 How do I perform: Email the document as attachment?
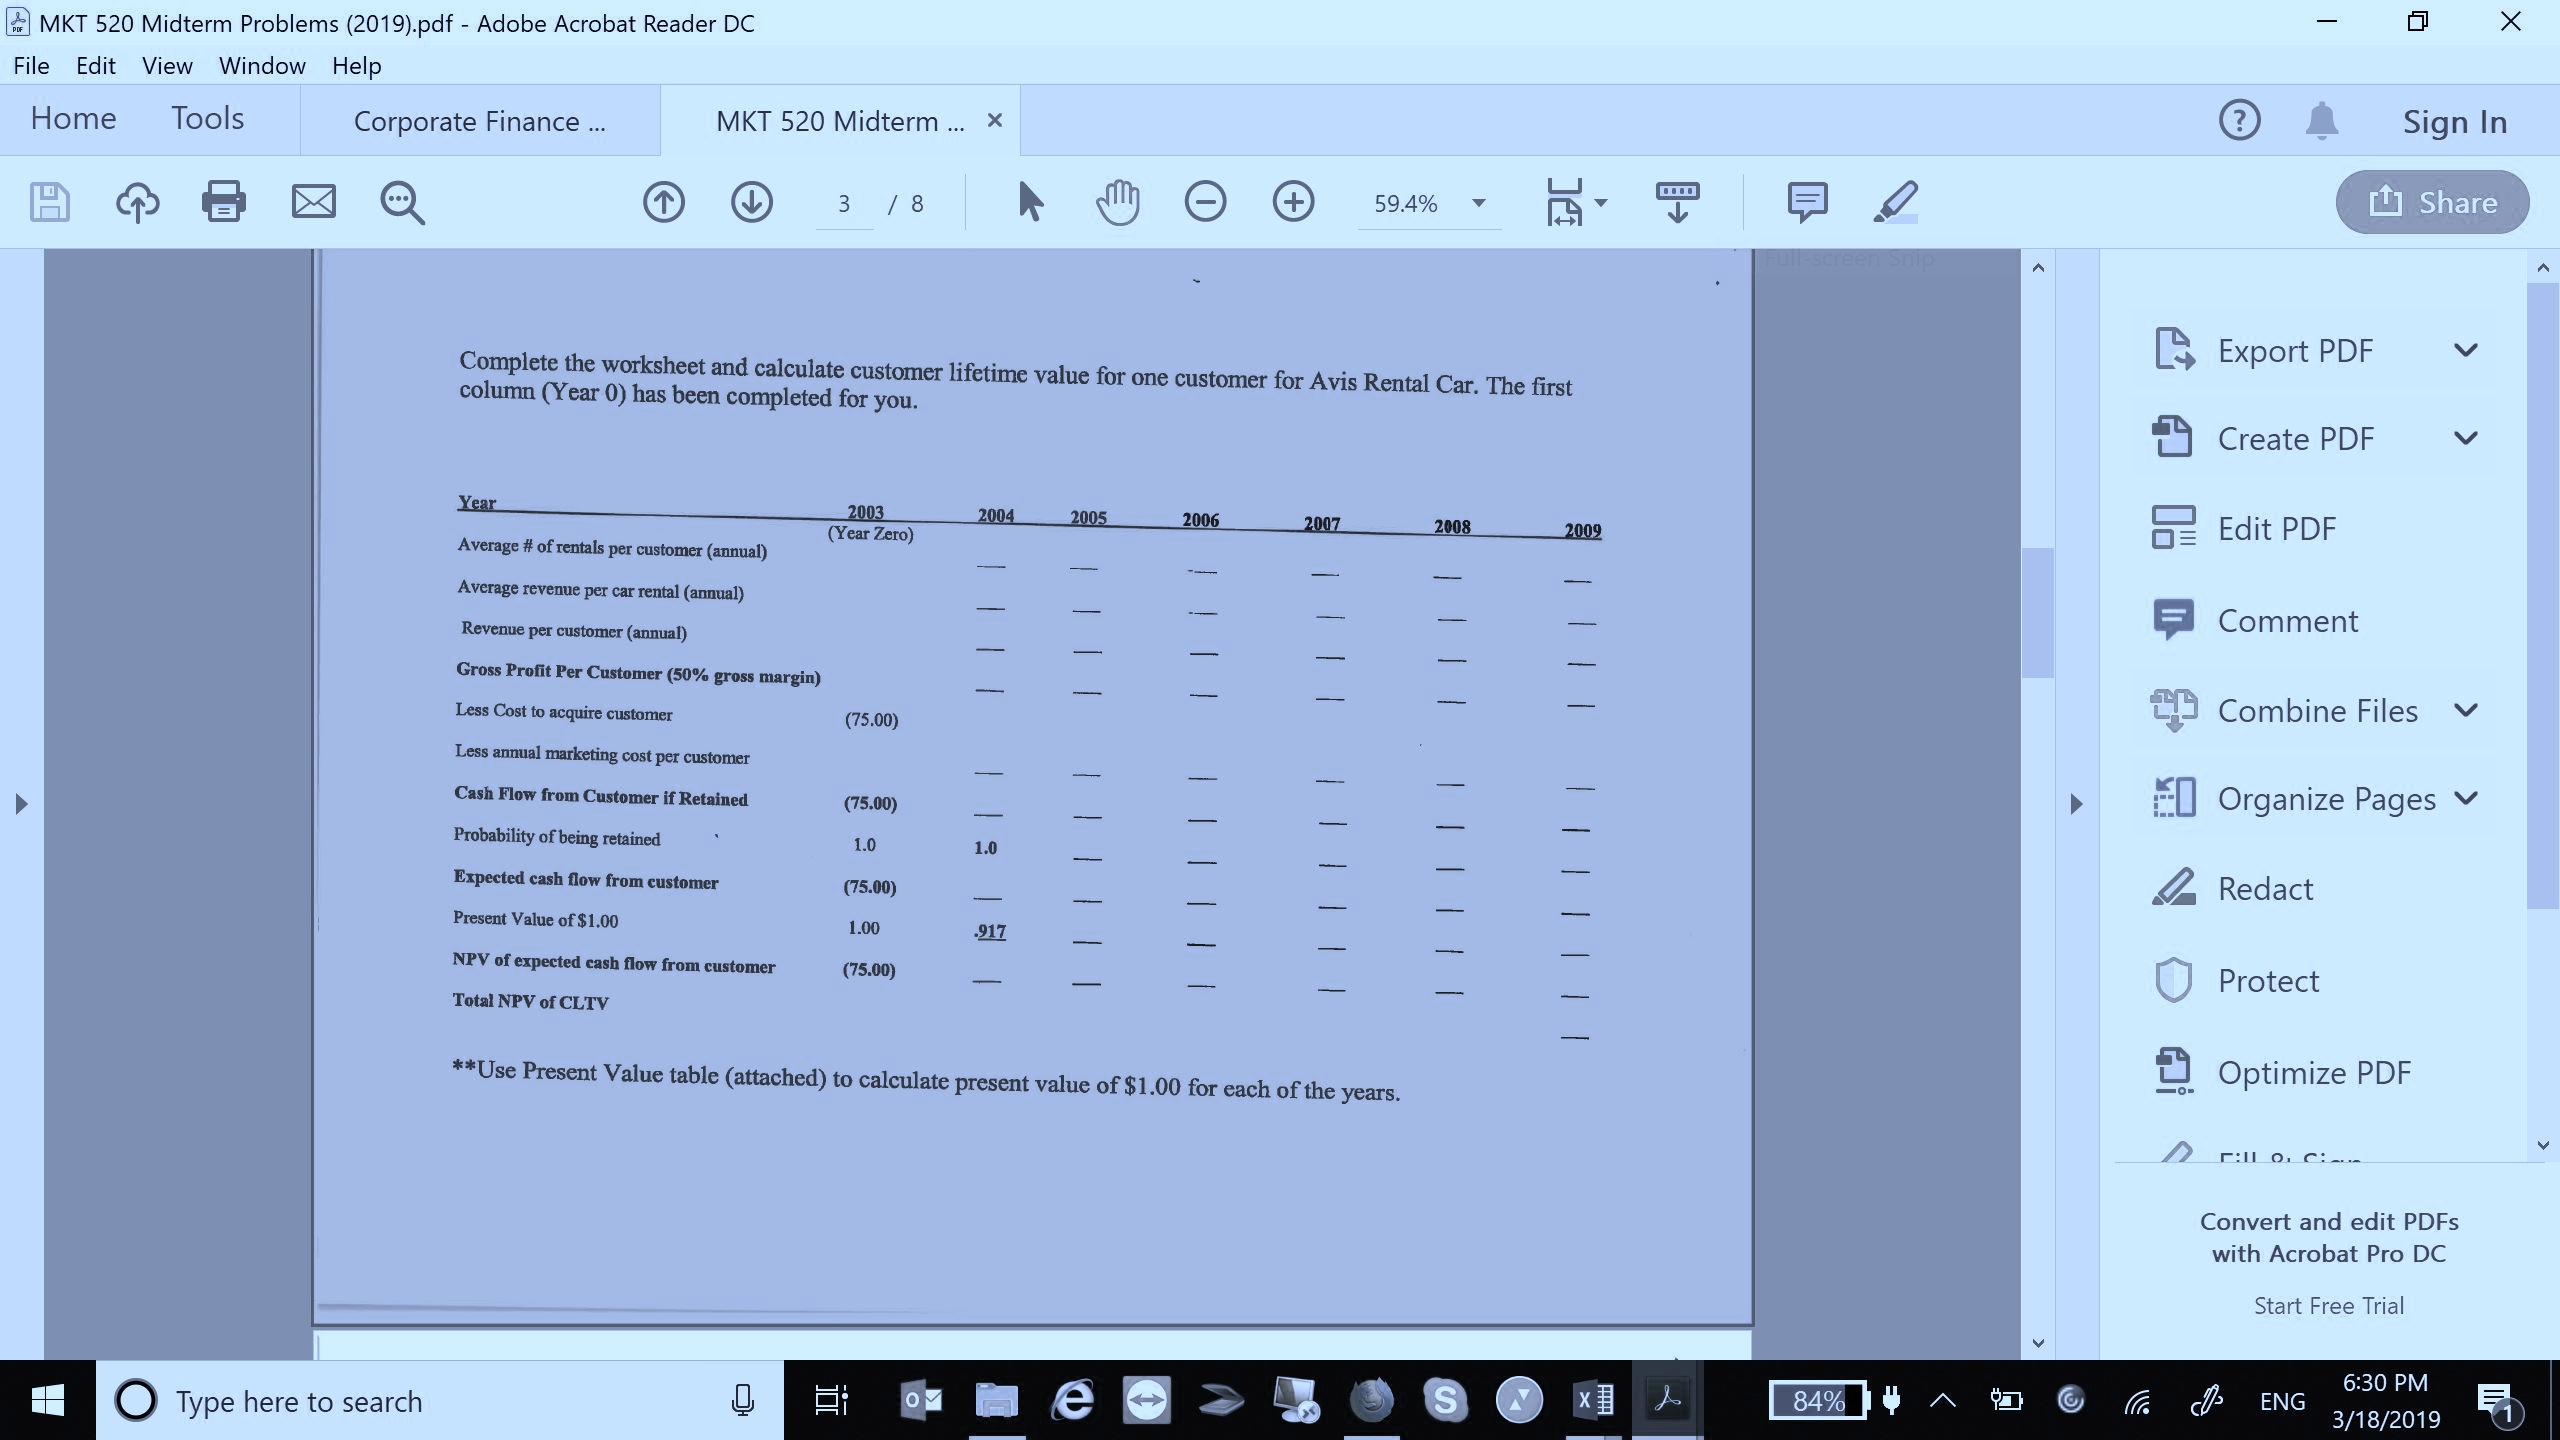[x=313, y=201]
